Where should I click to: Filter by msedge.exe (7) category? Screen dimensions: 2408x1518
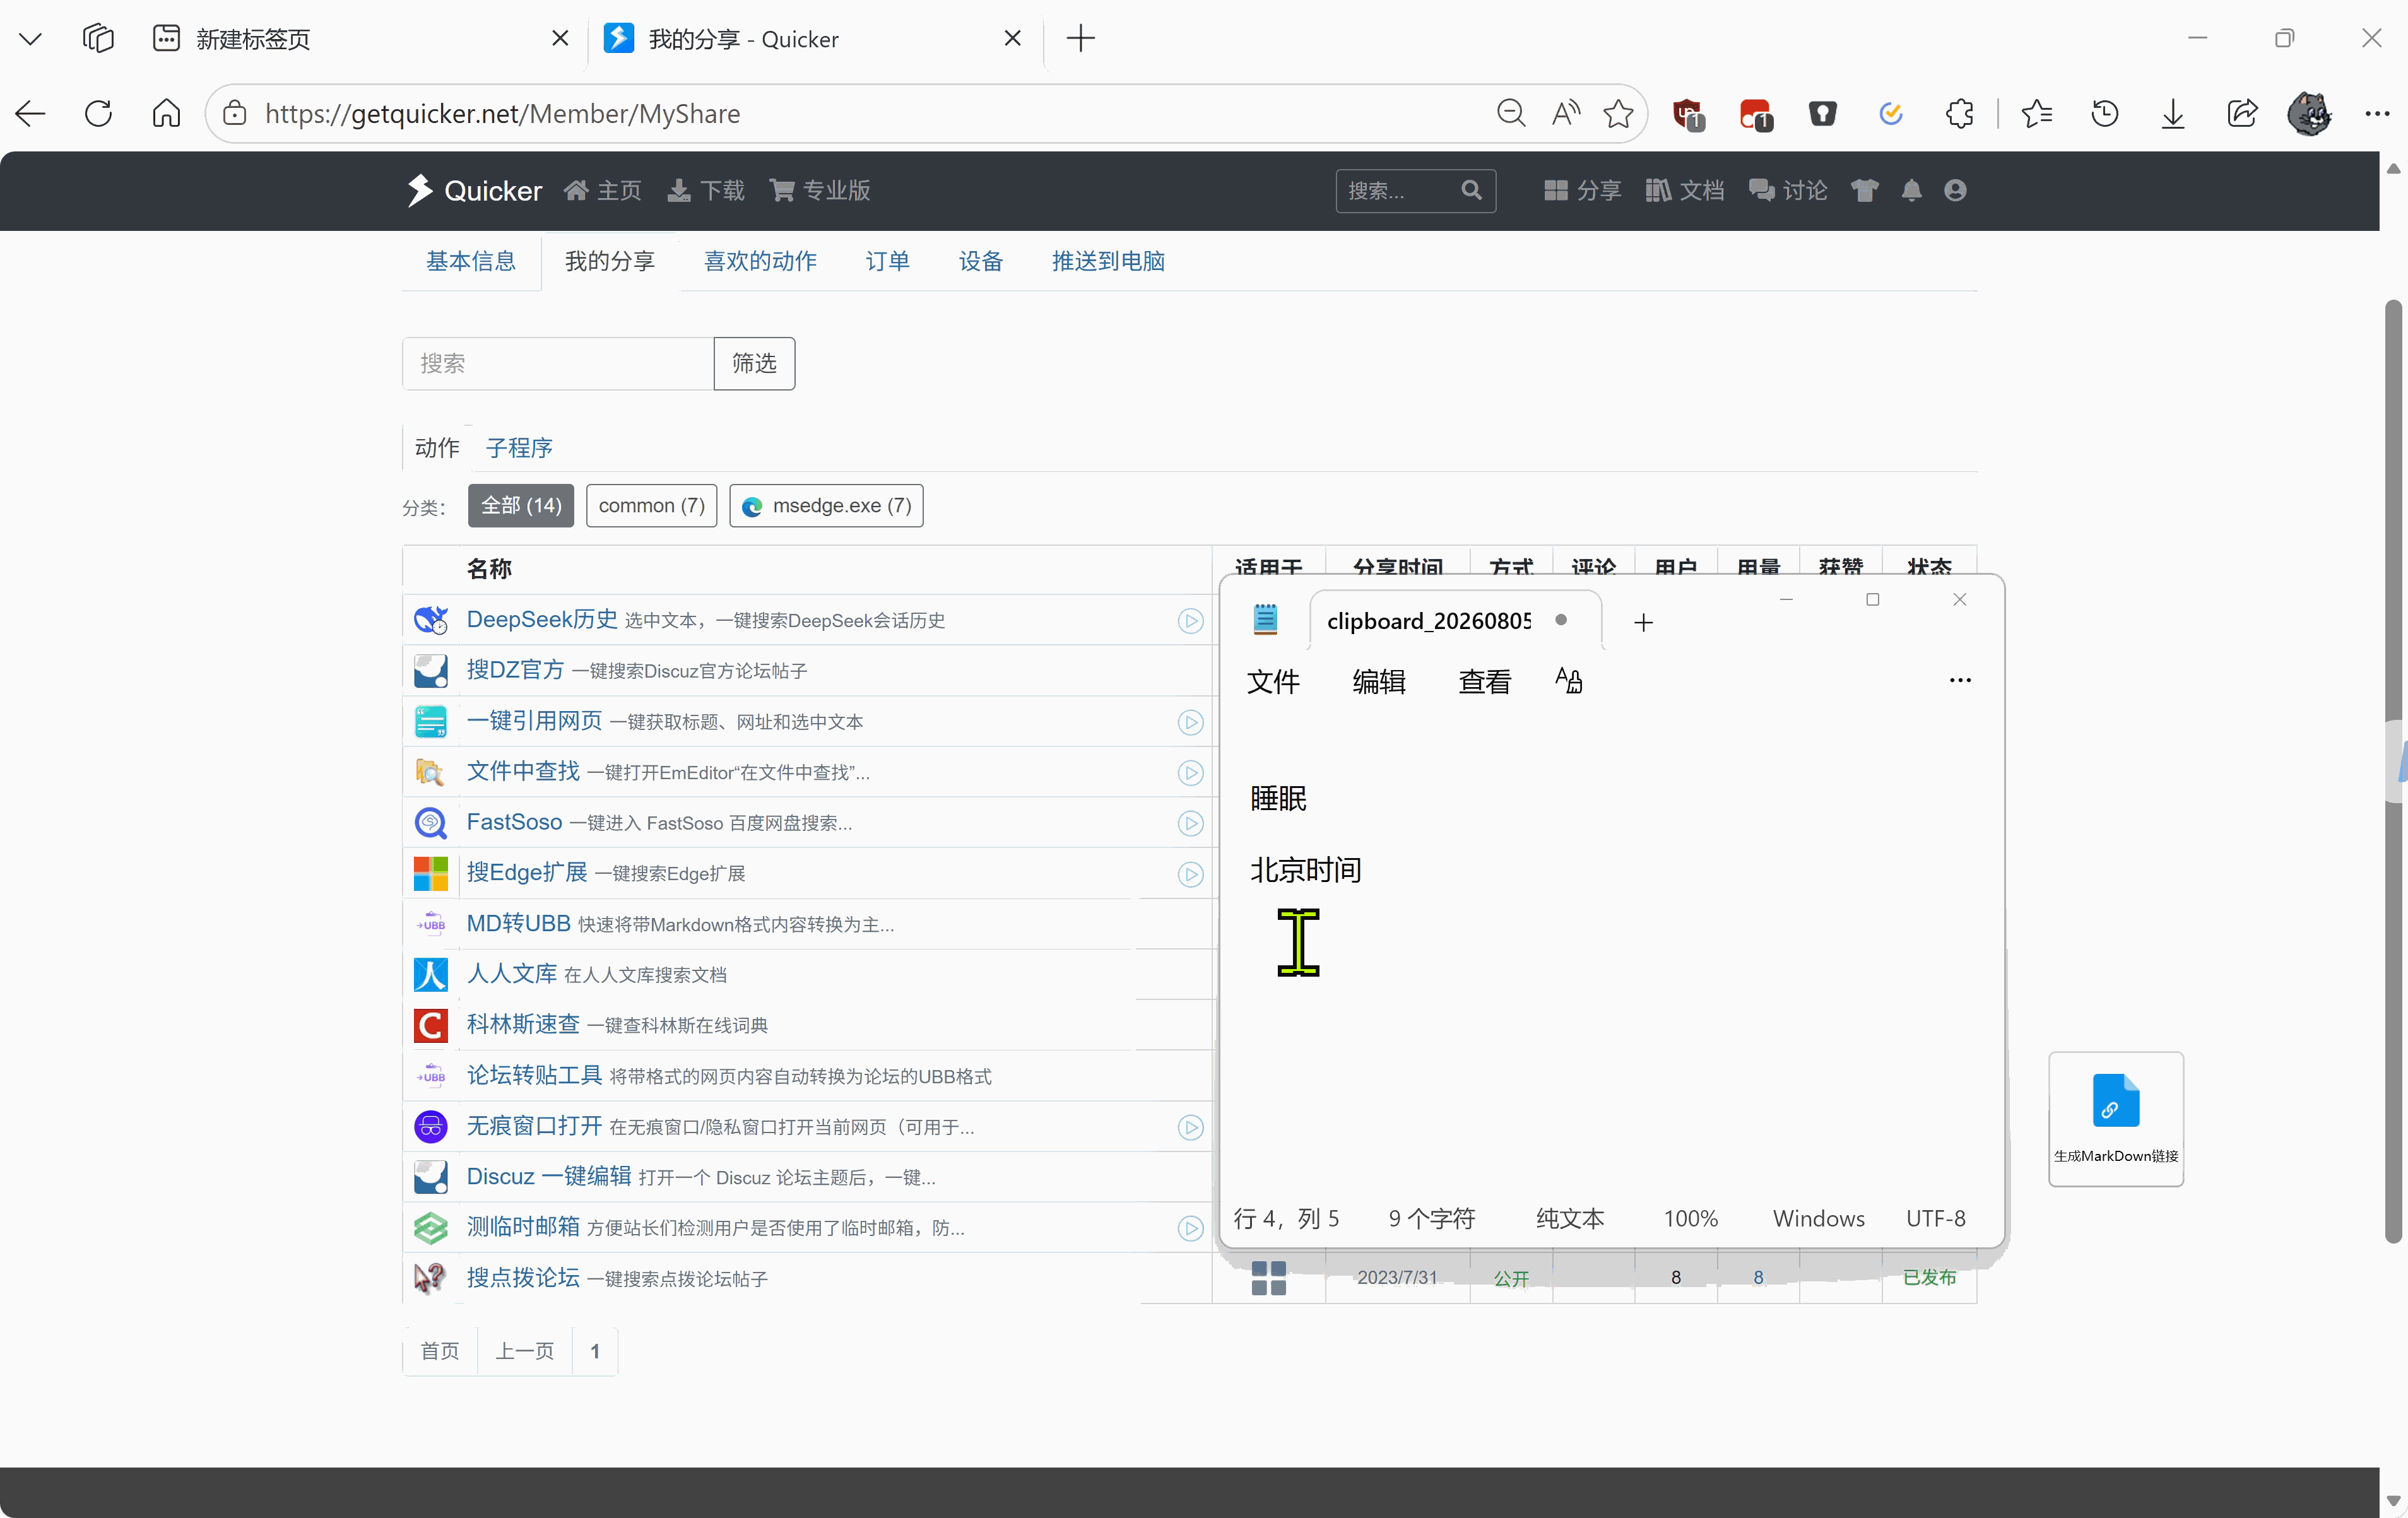[826, 505]
